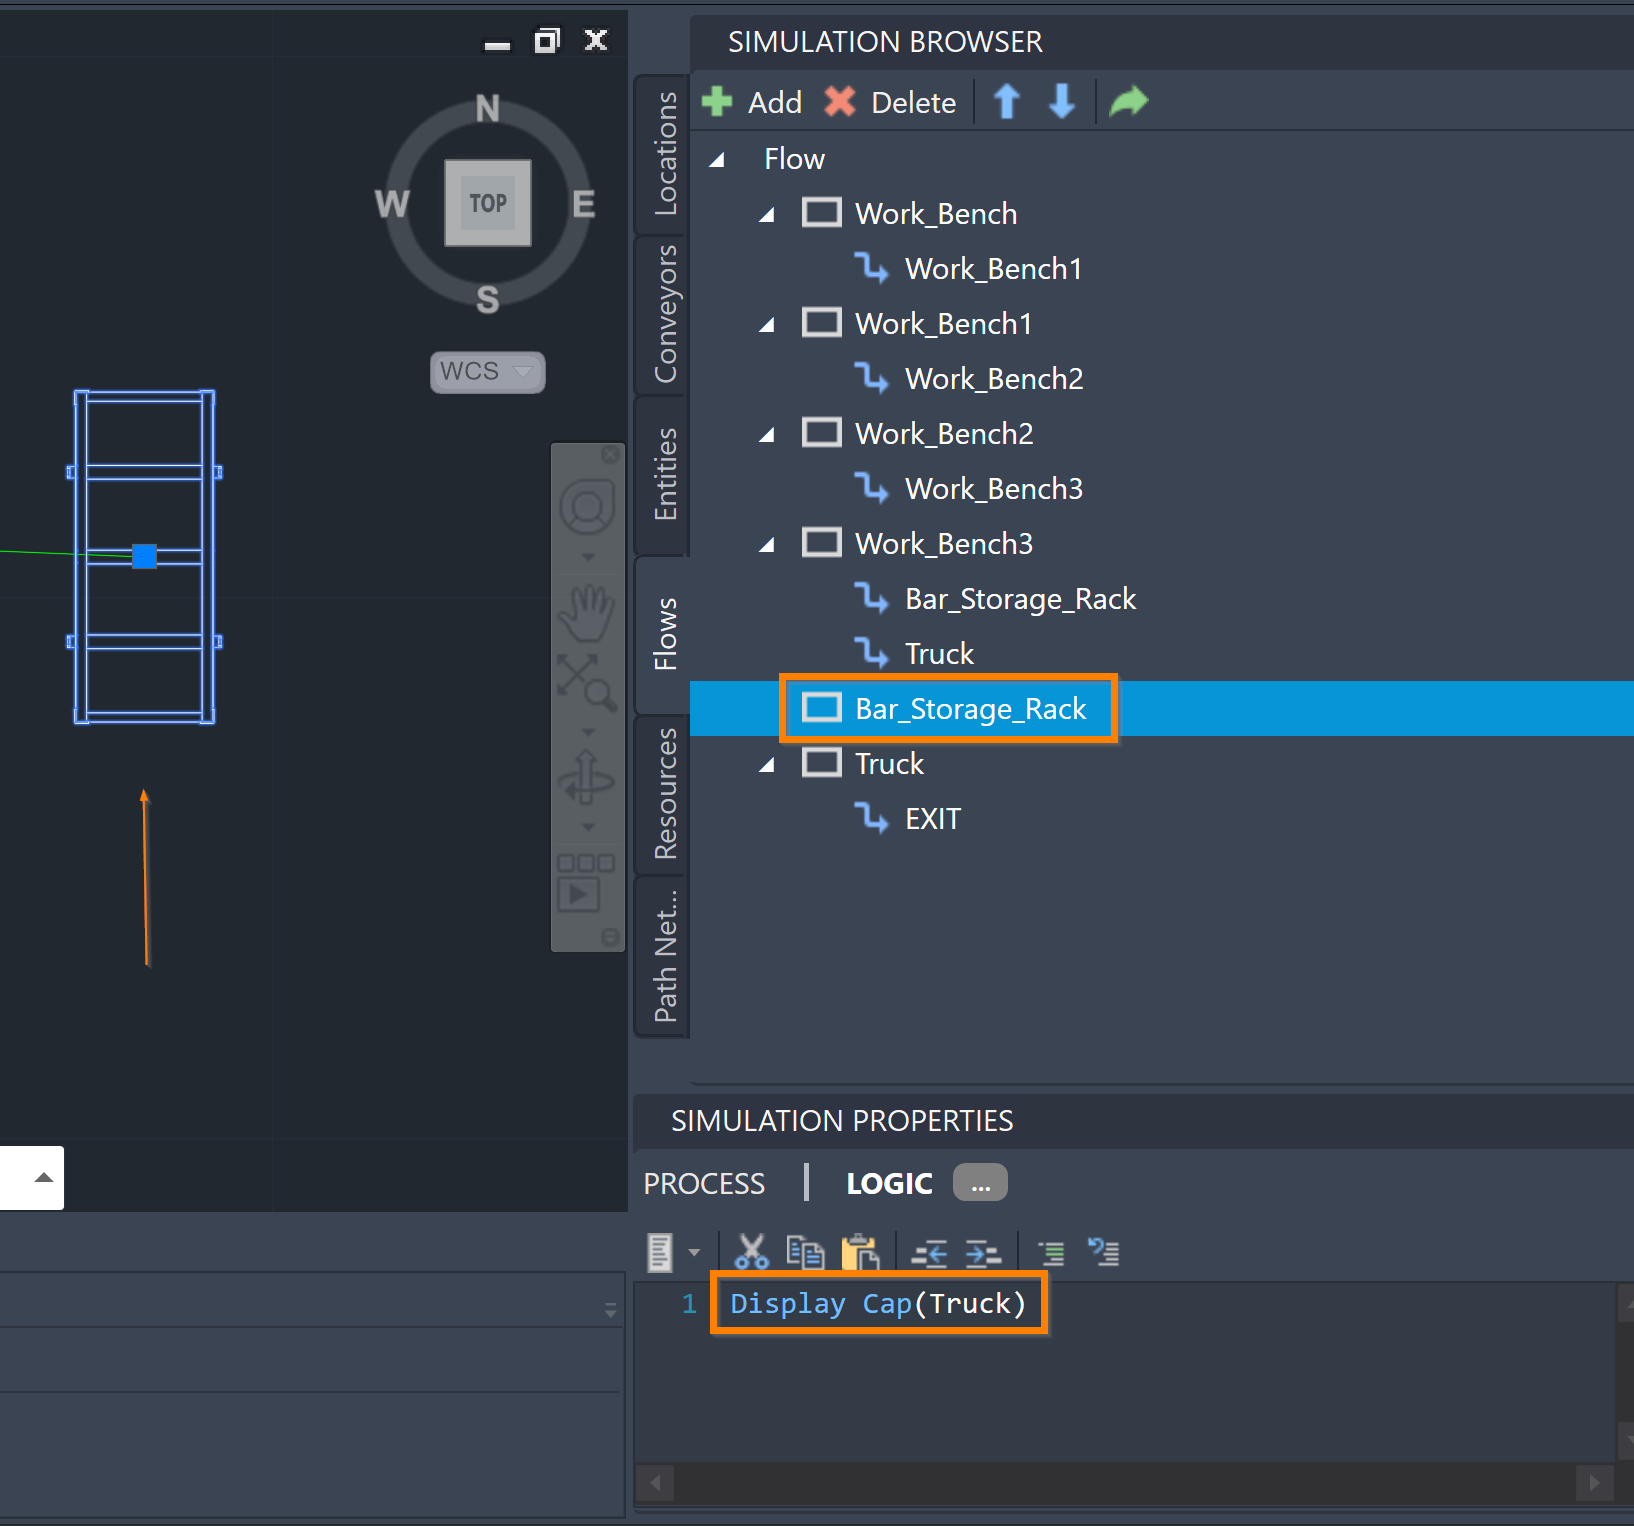Screen dimensions: 1634x1526
Task: Move item up with blue arrow
Action: pos(1007,102)
